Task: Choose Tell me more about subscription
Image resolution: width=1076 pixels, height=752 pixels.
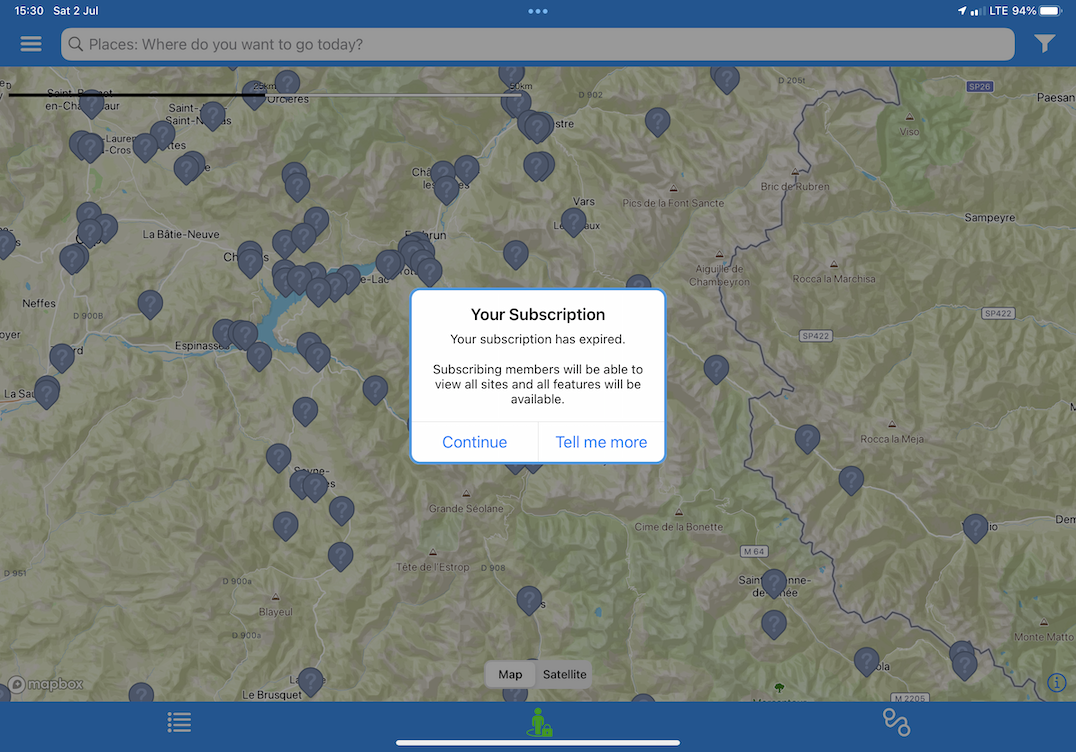Action: point(601,442)
